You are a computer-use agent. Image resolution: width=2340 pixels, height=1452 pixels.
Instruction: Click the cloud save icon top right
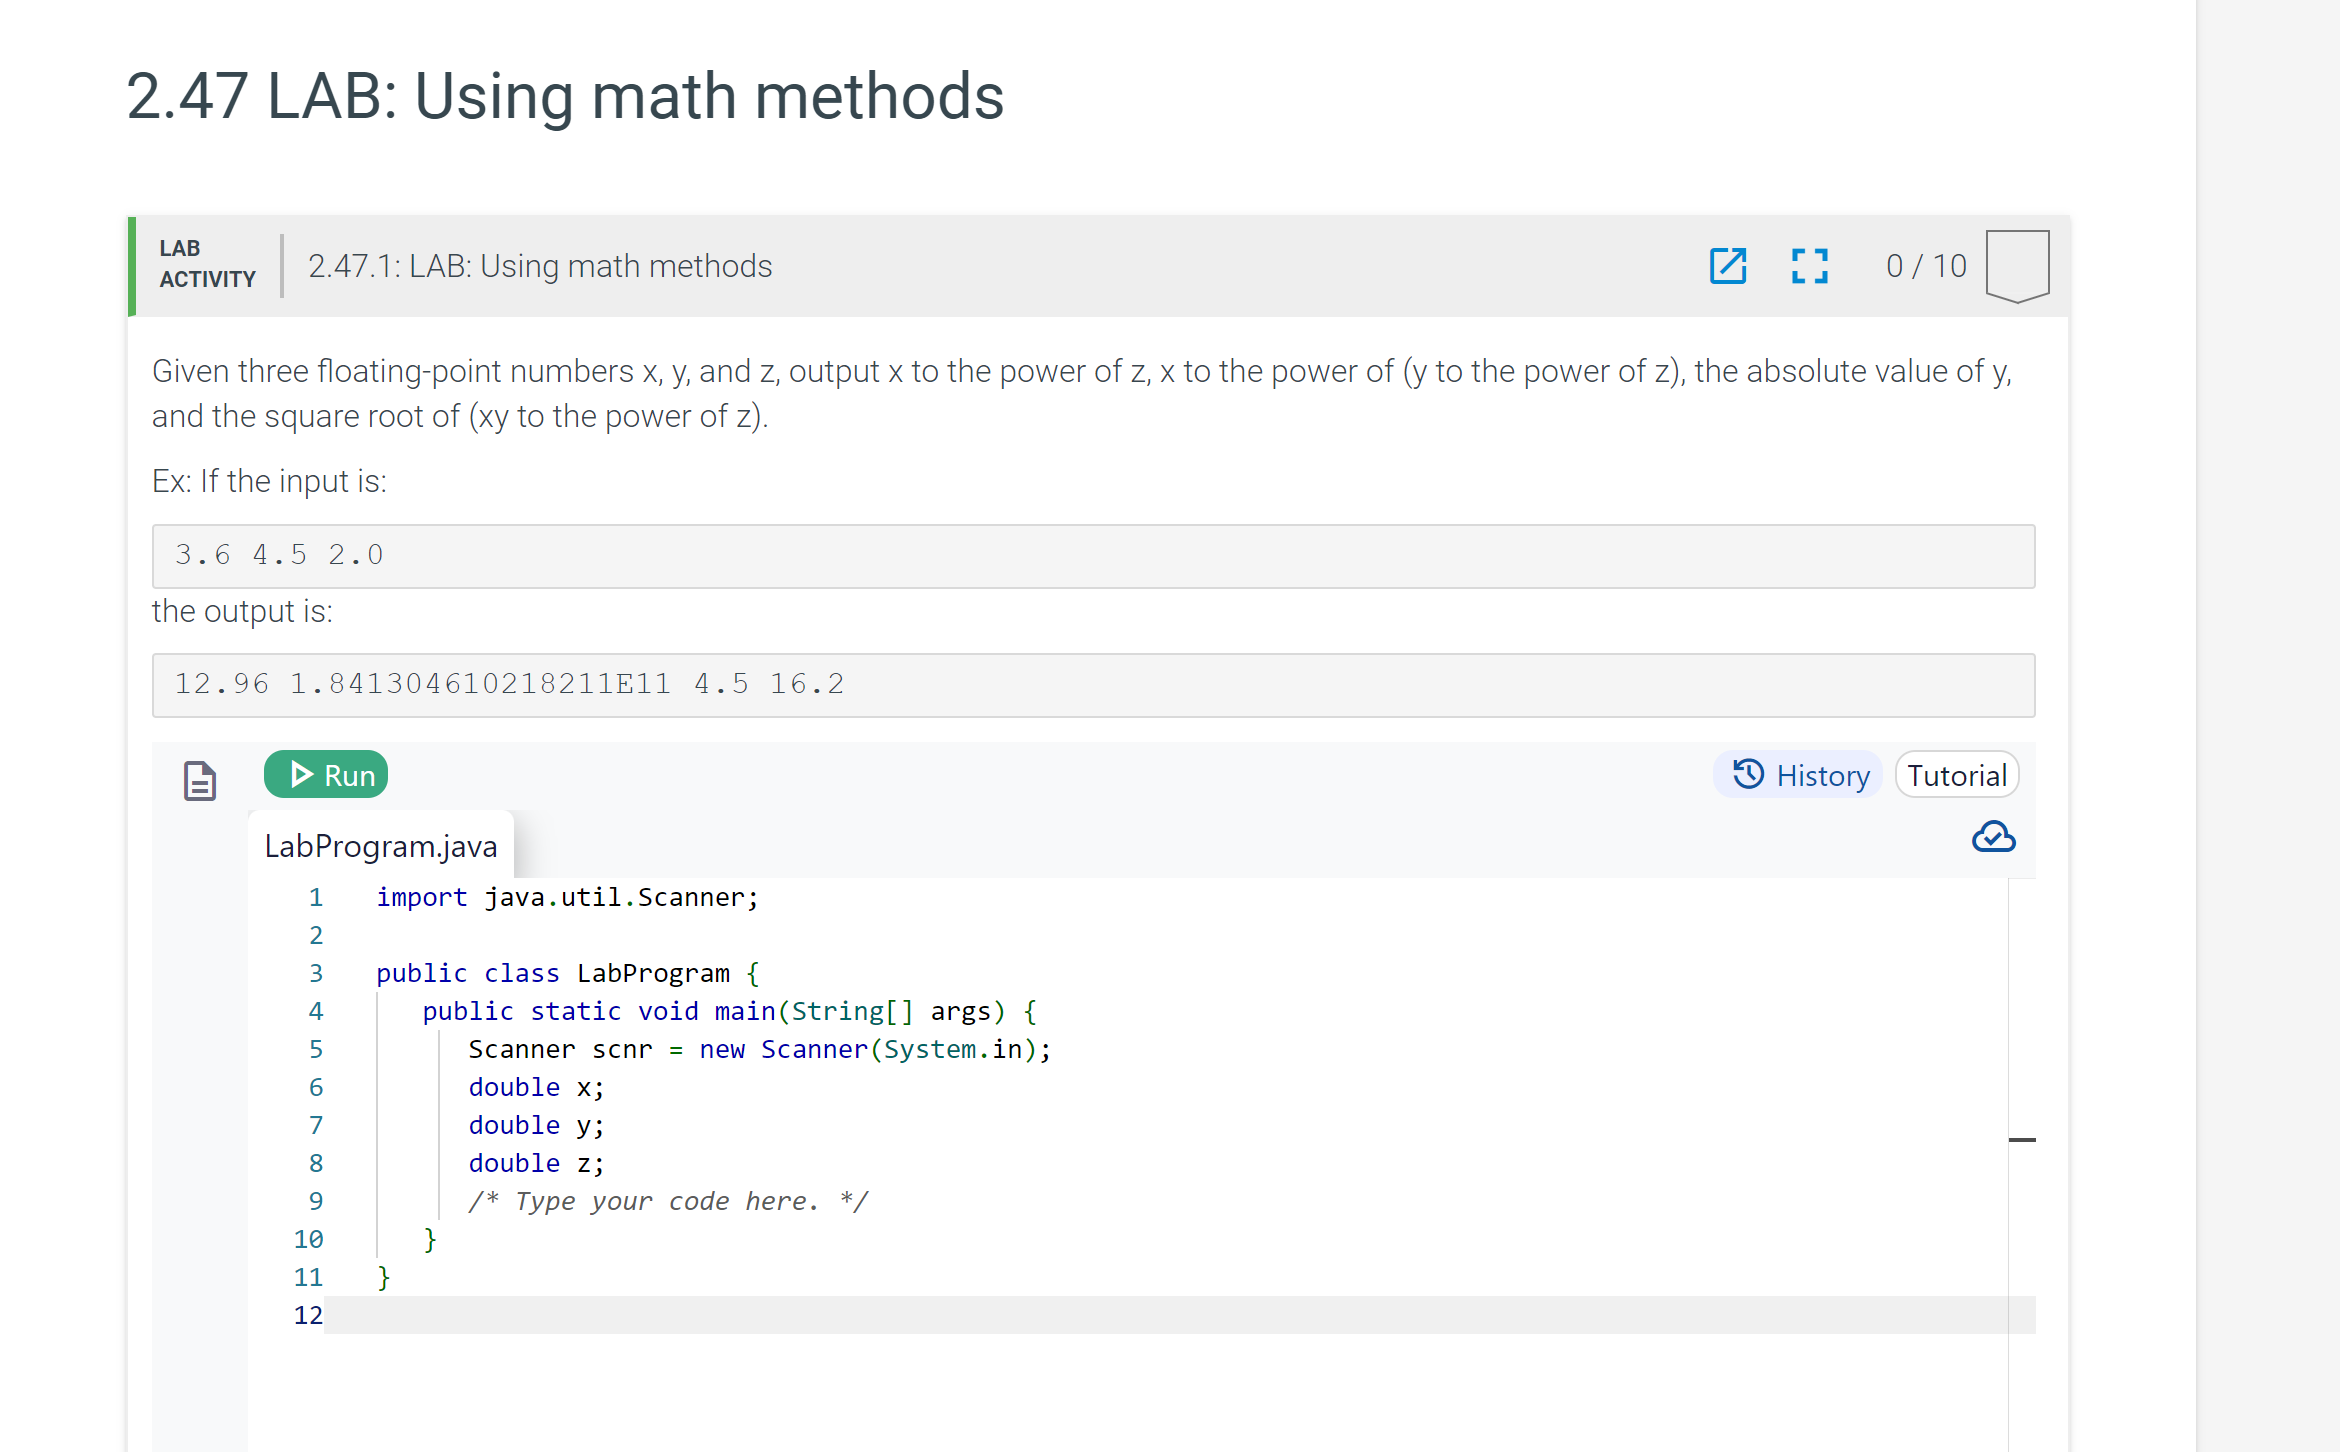[x=1995, y=835]
